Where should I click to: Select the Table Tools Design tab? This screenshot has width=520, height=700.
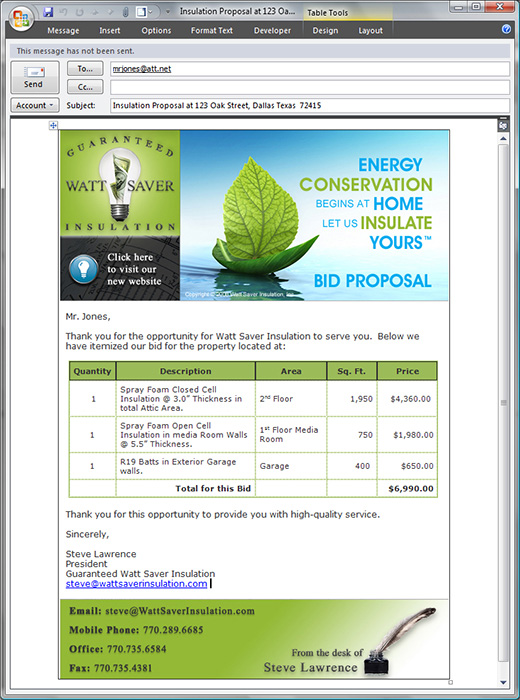point(325,30)
